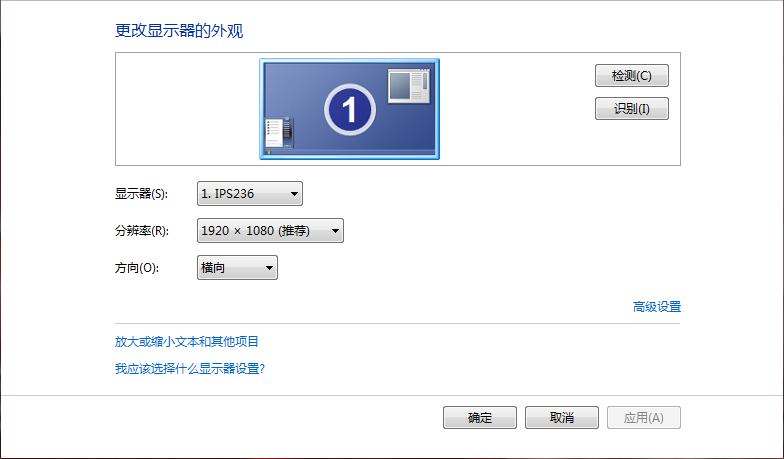Click arrow beside 横向 orientation value
This screenshot has height=459, width=784.
point(269,268)
